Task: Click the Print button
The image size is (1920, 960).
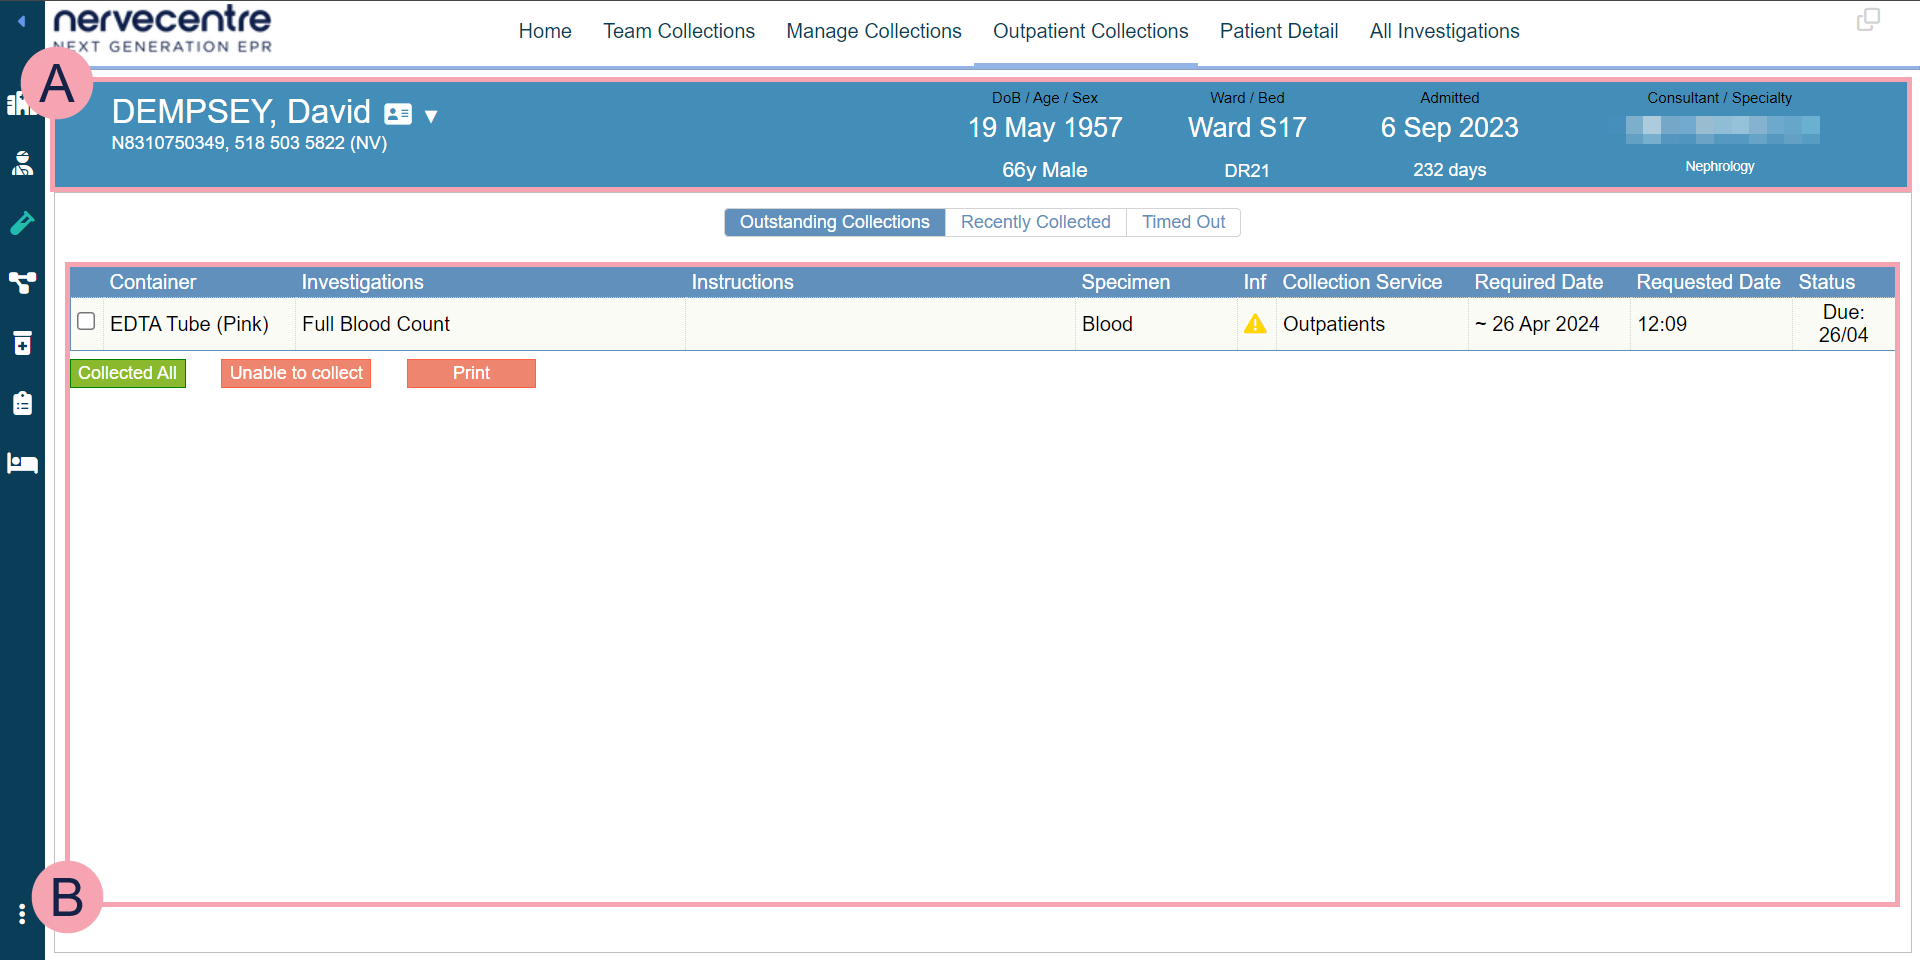Action: (x=471, y=373)
